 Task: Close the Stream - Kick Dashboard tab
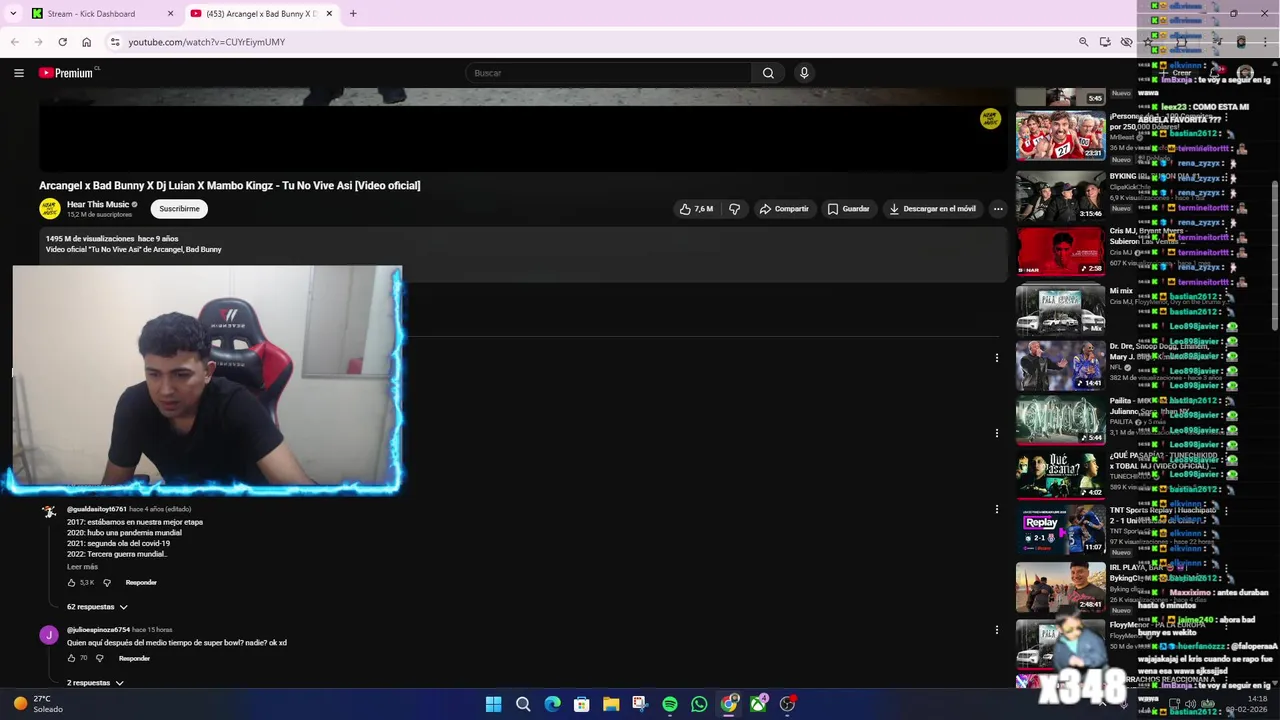[x=170, y=13]
